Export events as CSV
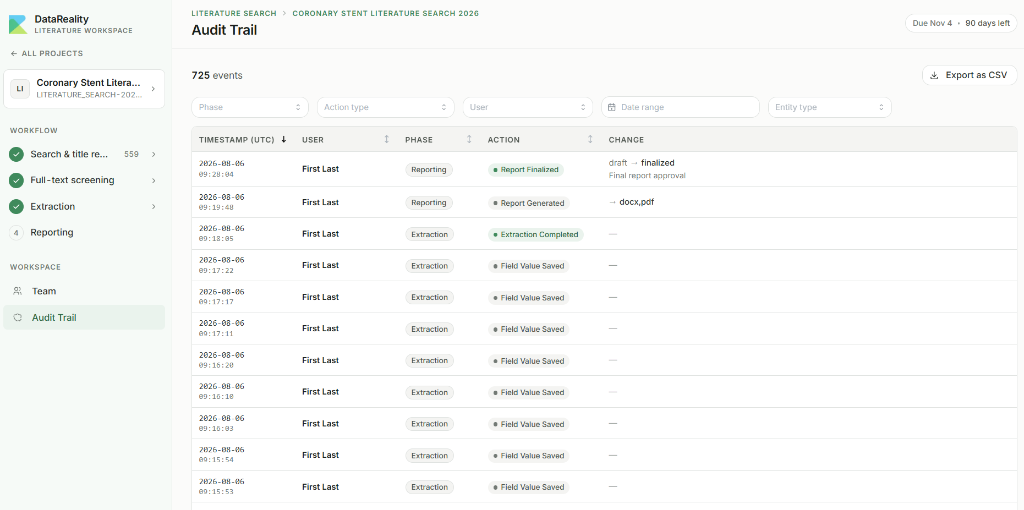Image resolution: width=1024 pixels, height=510 pixels. click(x=969, y=75)
